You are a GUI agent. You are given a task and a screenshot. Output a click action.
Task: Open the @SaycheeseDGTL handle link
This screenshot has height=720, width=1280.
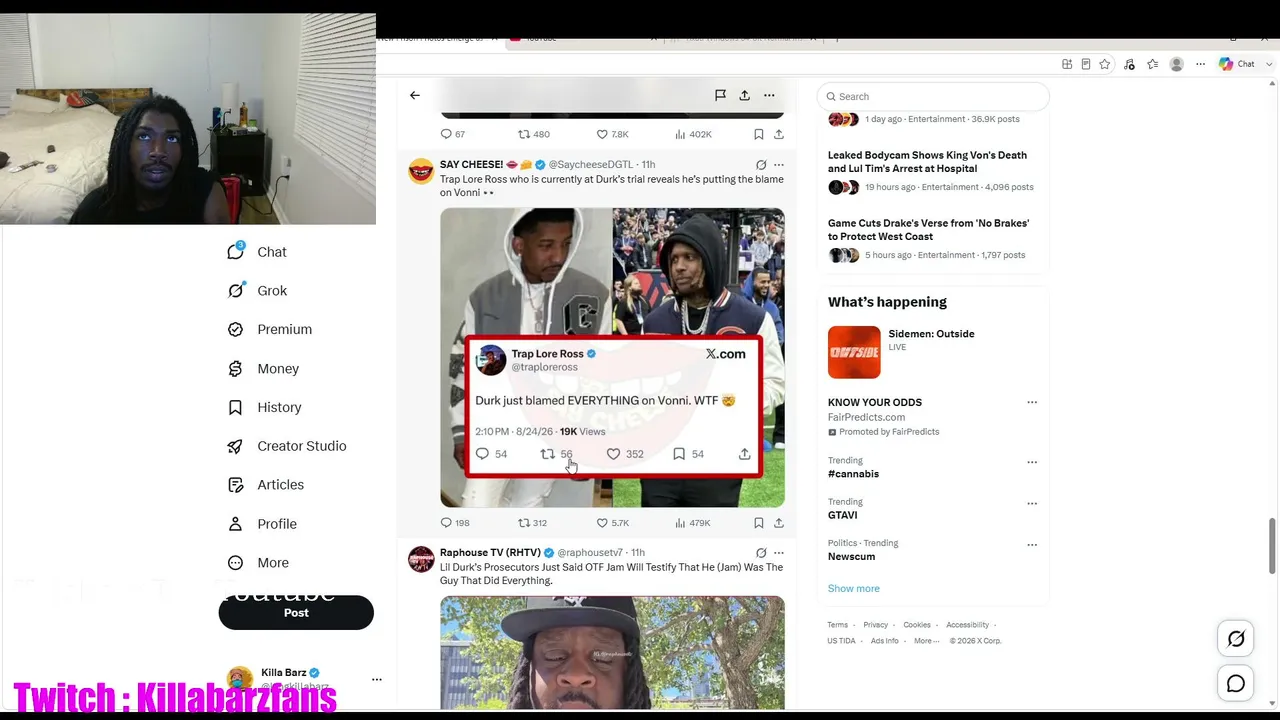point(591,165)
